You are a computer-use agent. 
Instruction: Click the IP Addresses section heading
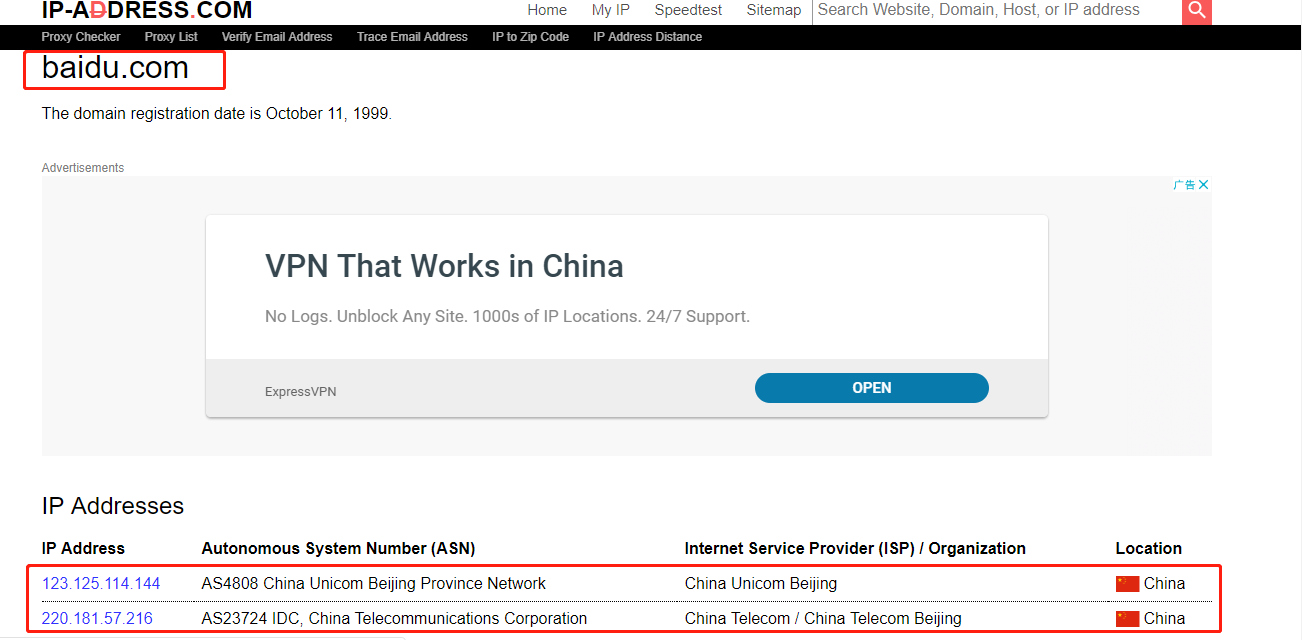[x=113, y=506]
